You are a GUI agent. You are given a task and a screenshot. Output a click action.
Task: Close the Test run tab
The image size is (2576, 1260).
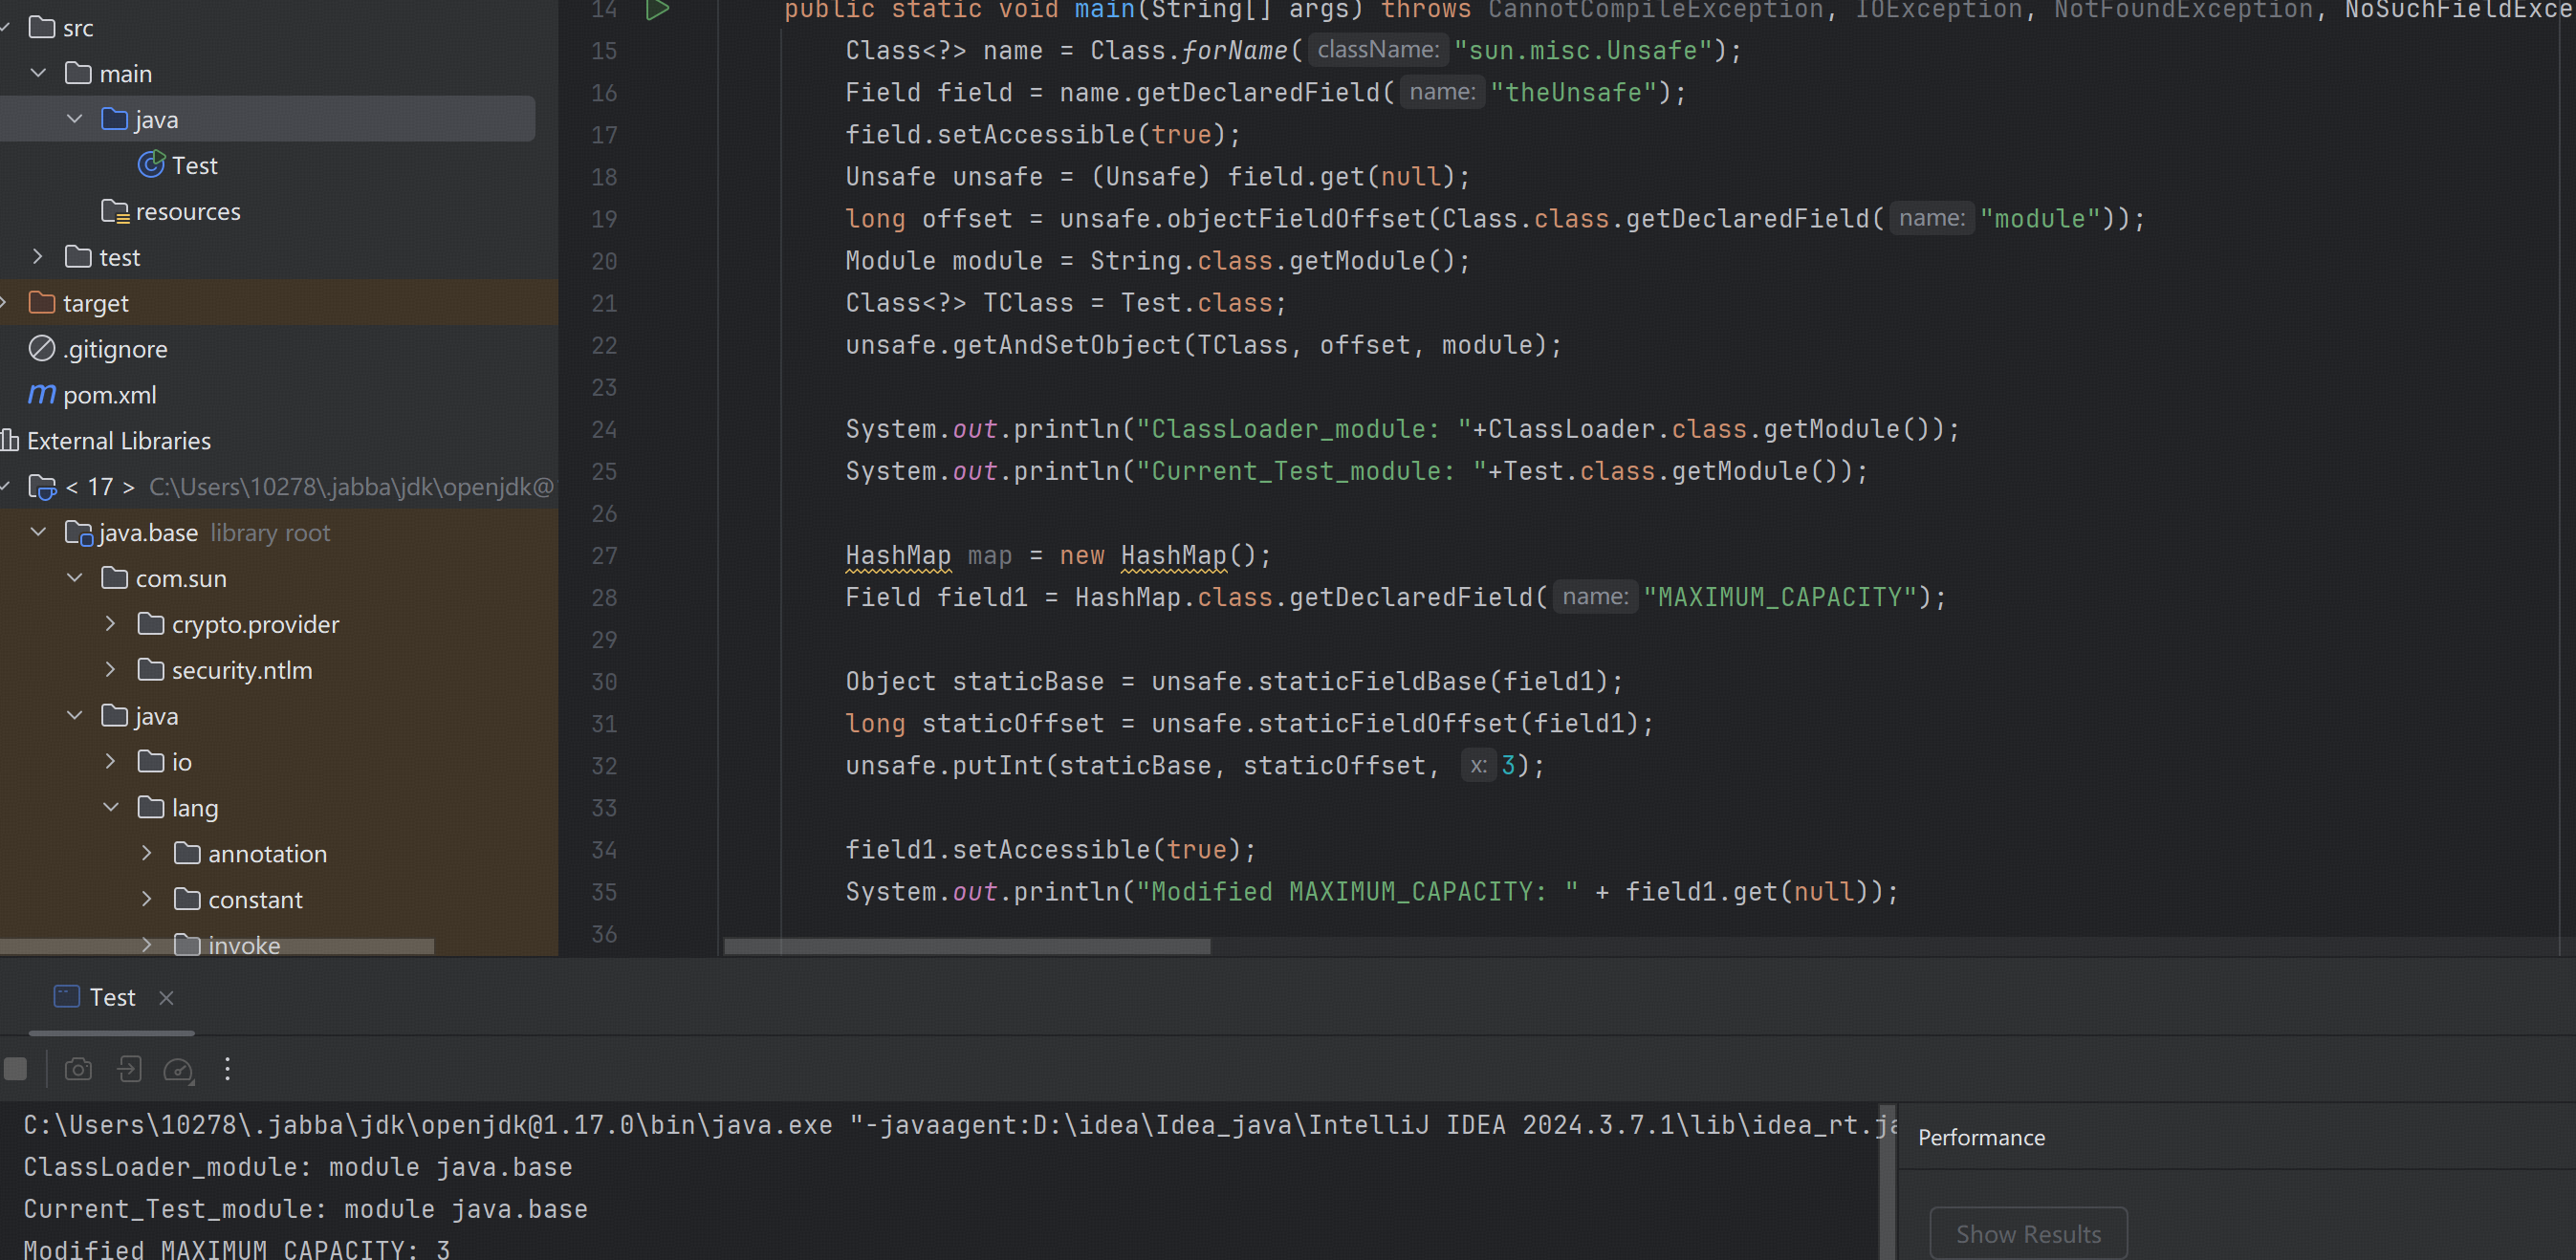click(x=166, y=998)
